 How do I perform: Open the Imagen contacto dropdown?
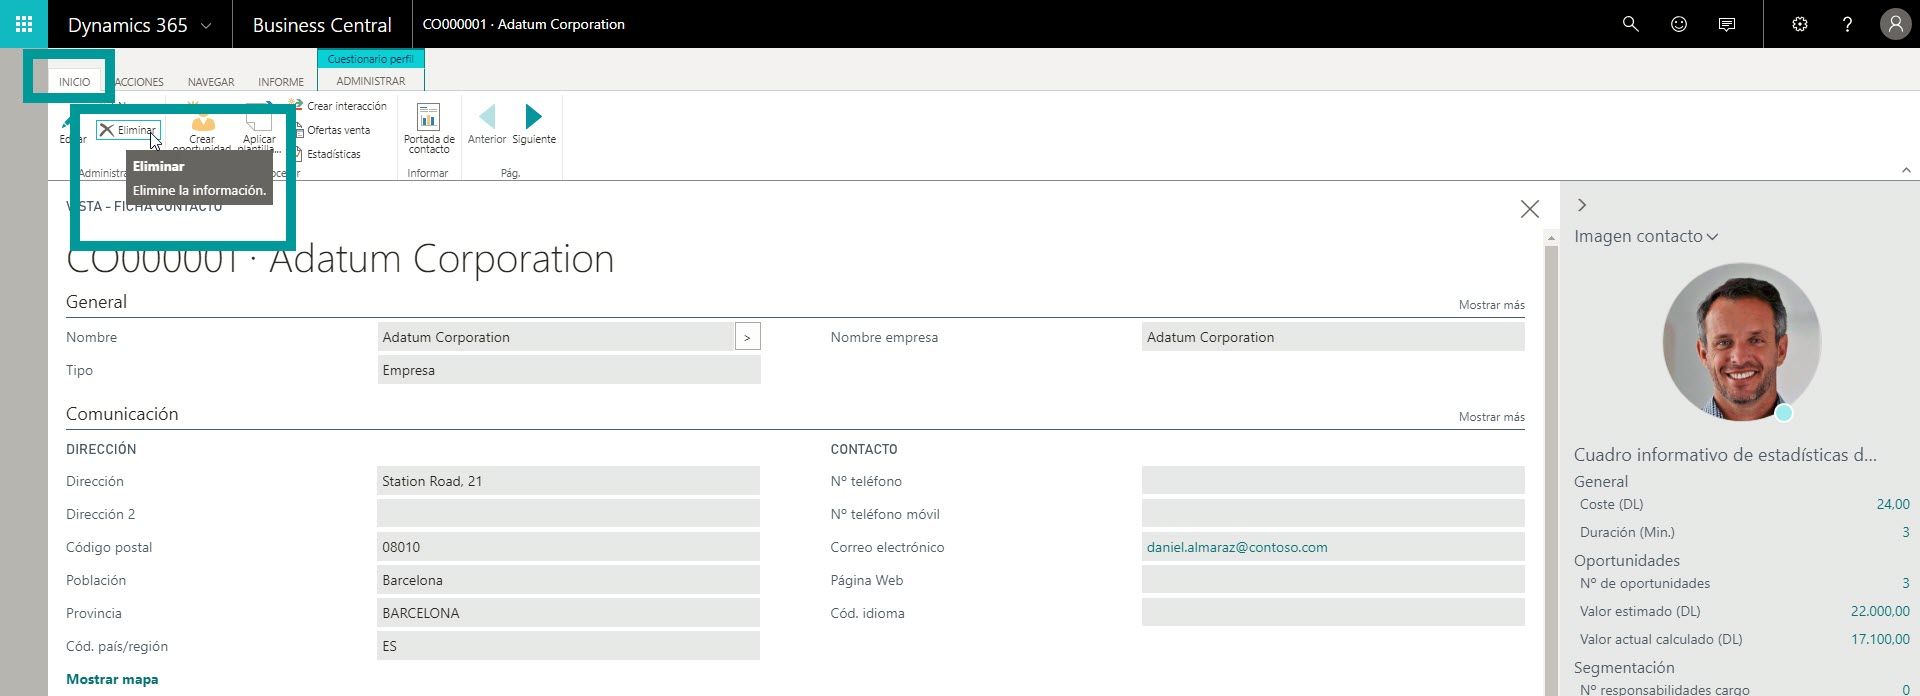[1646, 237]
